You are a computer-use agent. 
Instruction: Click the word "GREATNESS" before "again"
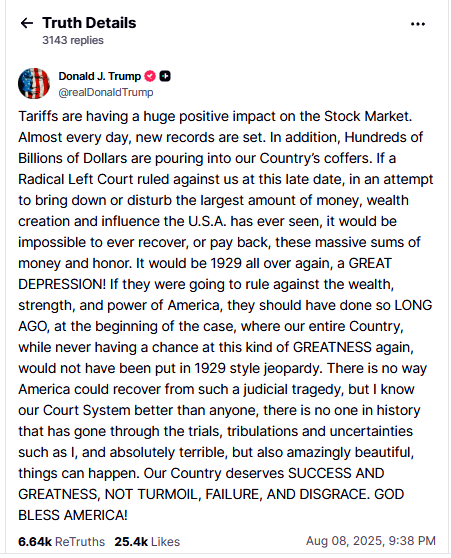[332, 347]
